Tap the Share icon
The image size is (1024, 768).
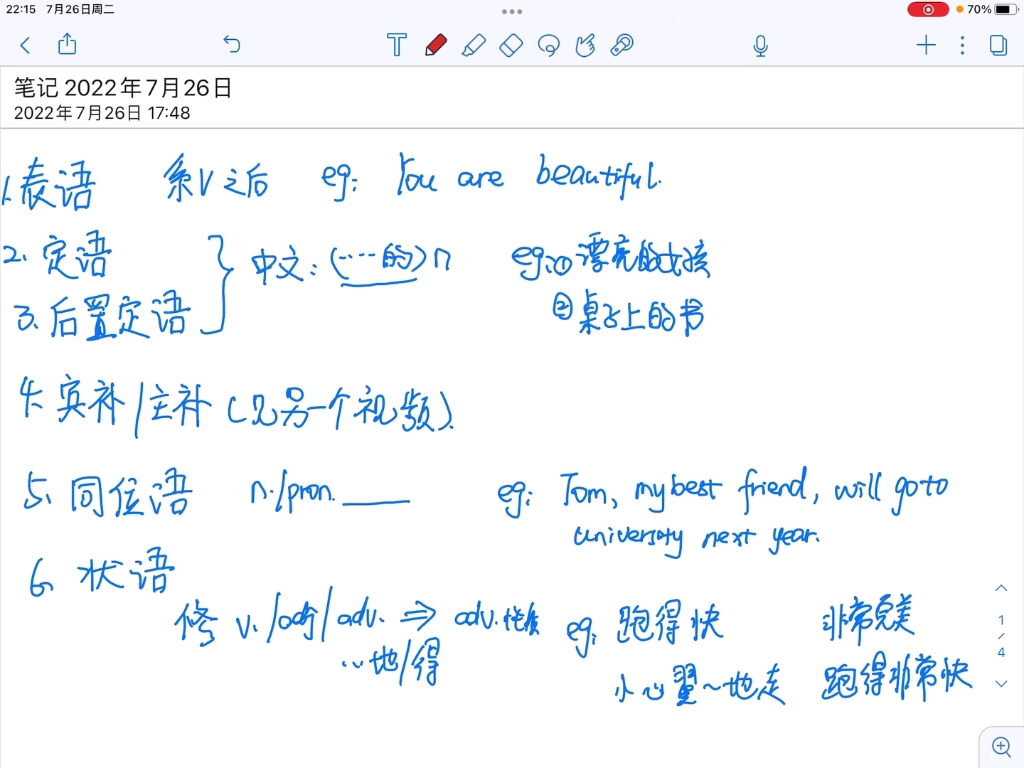click(x=66, y=45)
